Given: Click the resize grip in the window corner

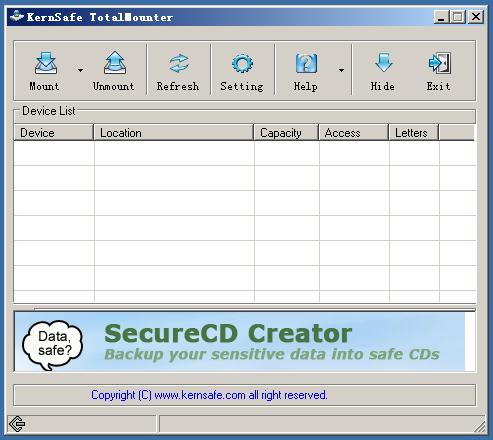Looking at the screenshot, I should 480,426.
